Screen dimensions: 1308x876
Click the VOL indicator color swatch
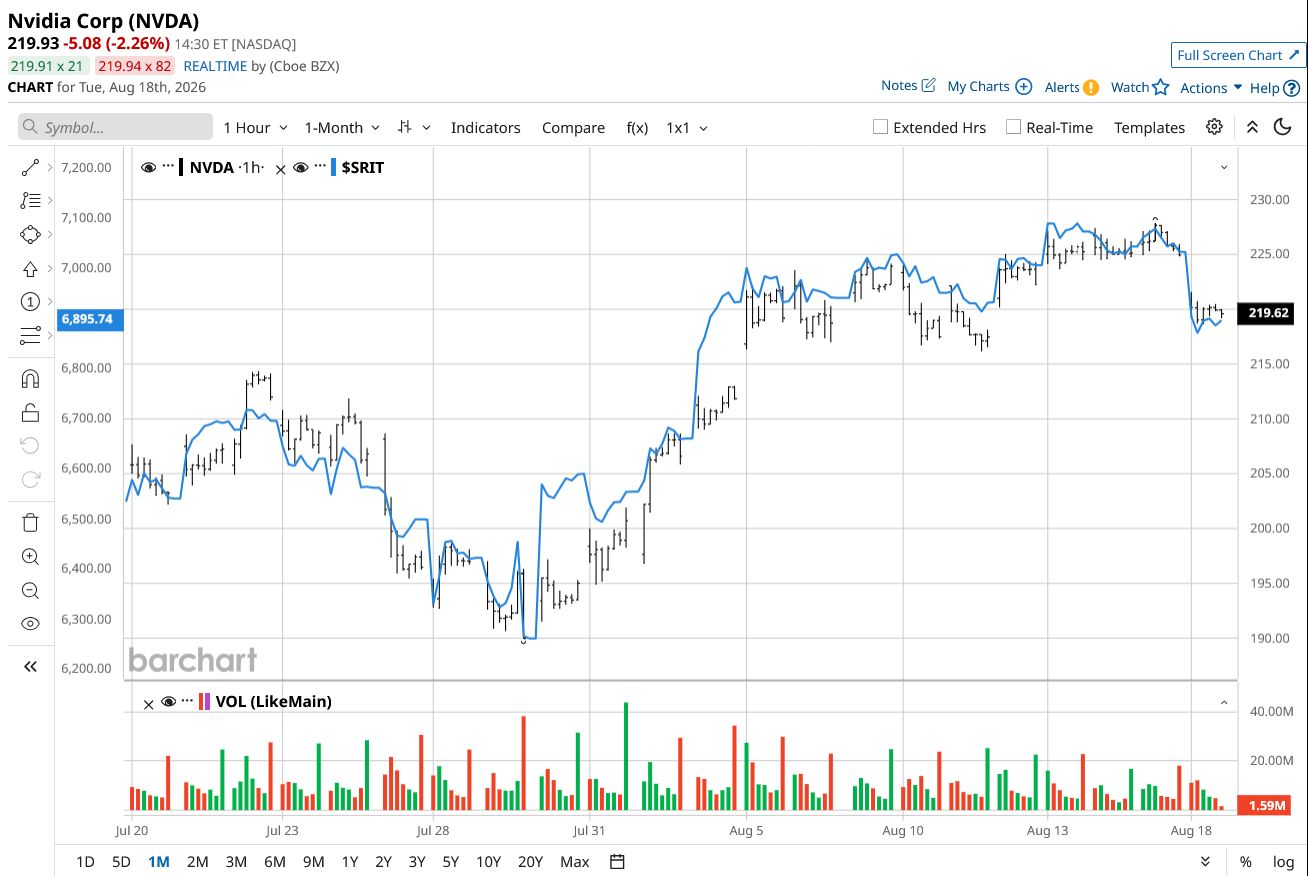pyautogui.click(x=205, y=701)
